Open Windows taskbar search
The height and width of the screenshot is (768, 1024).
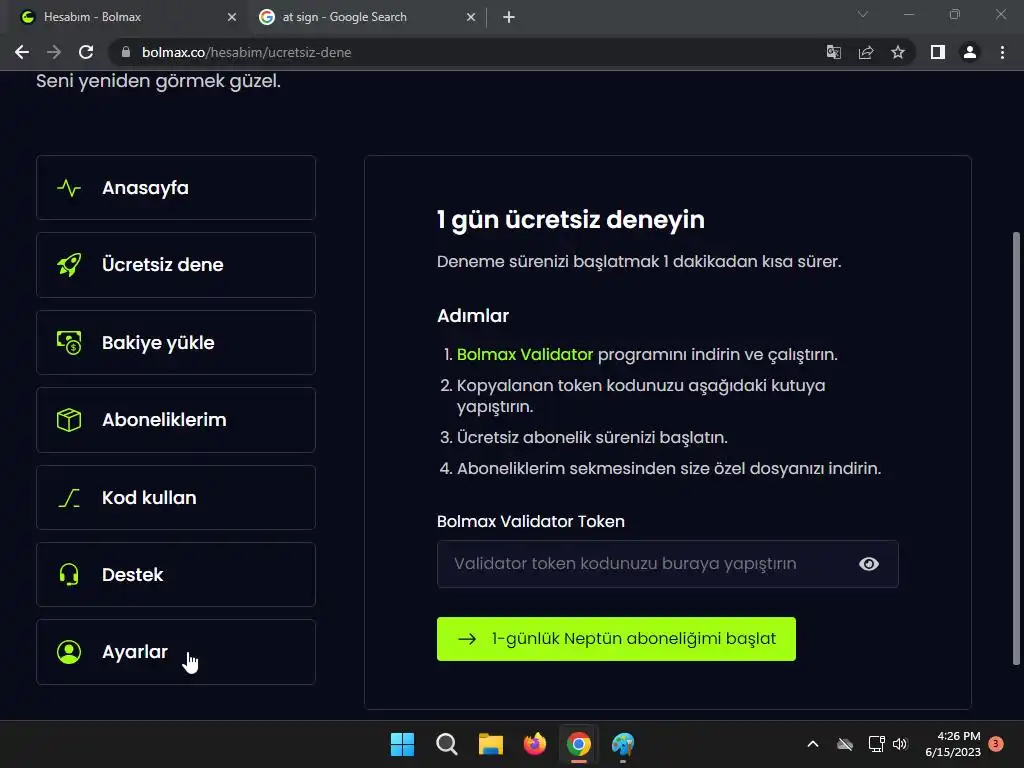tap(447, 744)
